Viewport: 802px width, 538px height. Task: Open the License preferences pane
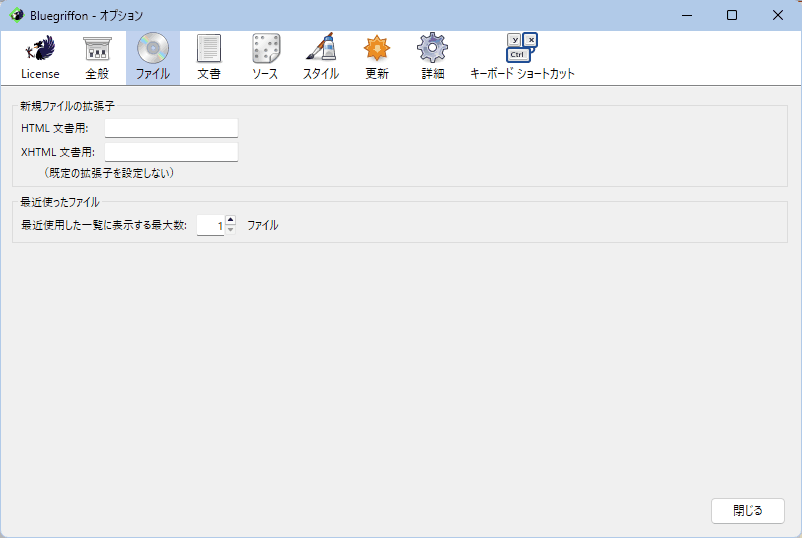coord(40,58)
